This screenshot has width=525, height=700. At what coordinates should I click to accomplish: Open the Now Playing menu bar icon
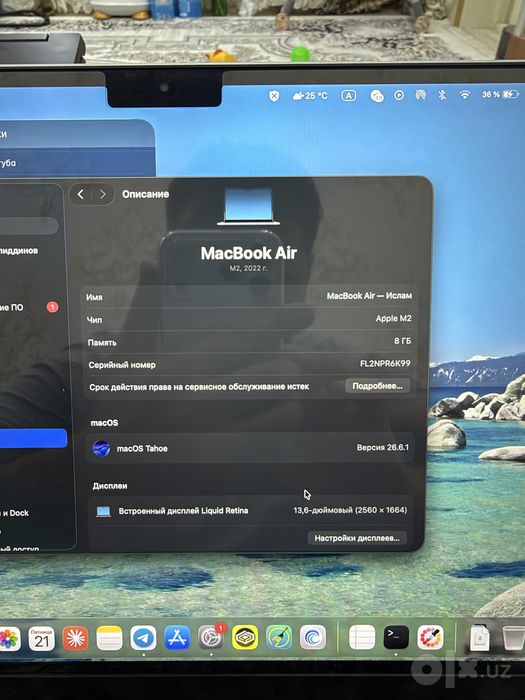399,95
